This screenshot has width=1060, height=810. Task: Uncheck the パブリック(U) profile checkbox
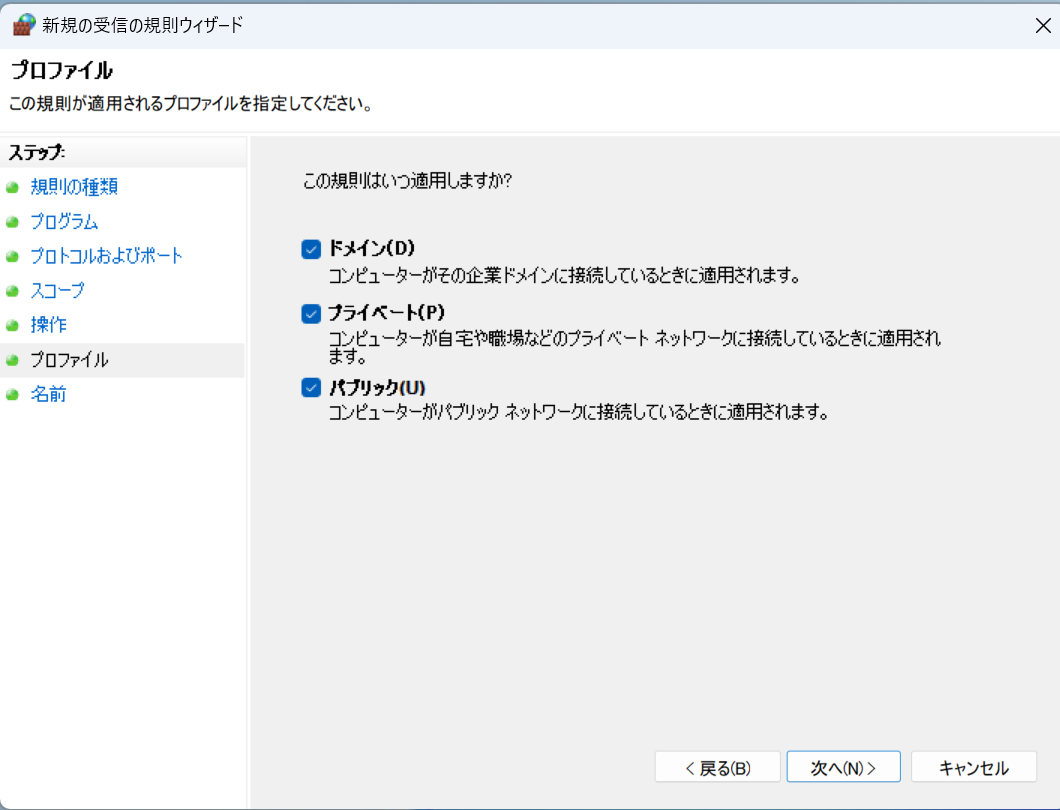[x=311, y=388]
